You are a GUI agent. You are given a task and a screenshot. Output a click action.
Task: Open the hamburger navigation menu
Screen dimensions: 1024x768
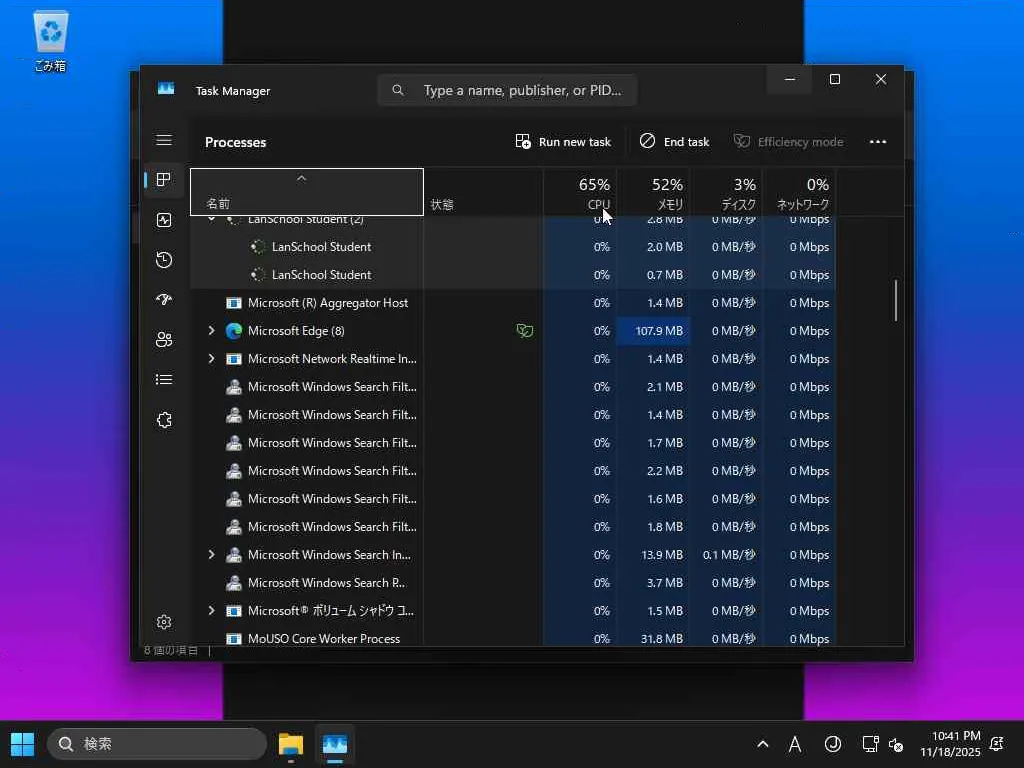164,140
